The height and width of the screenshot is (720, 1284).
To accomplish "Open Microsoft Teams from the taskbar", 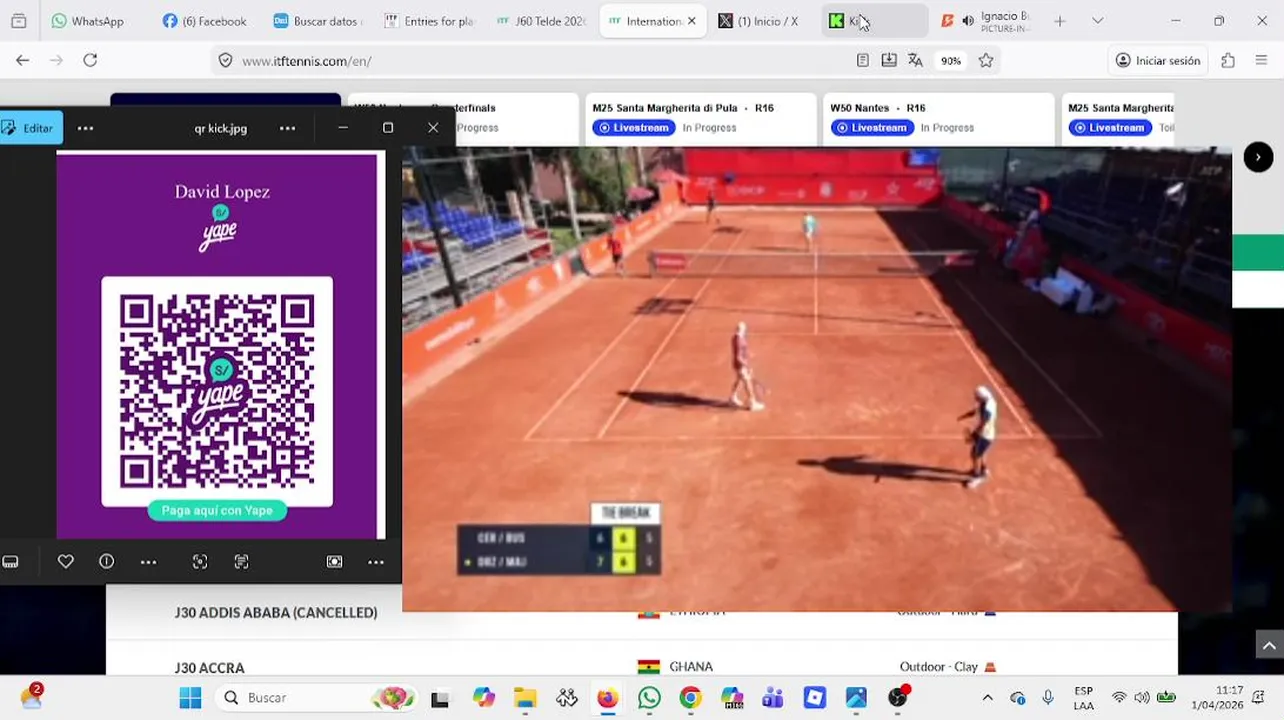I will (x=772, y=697).
